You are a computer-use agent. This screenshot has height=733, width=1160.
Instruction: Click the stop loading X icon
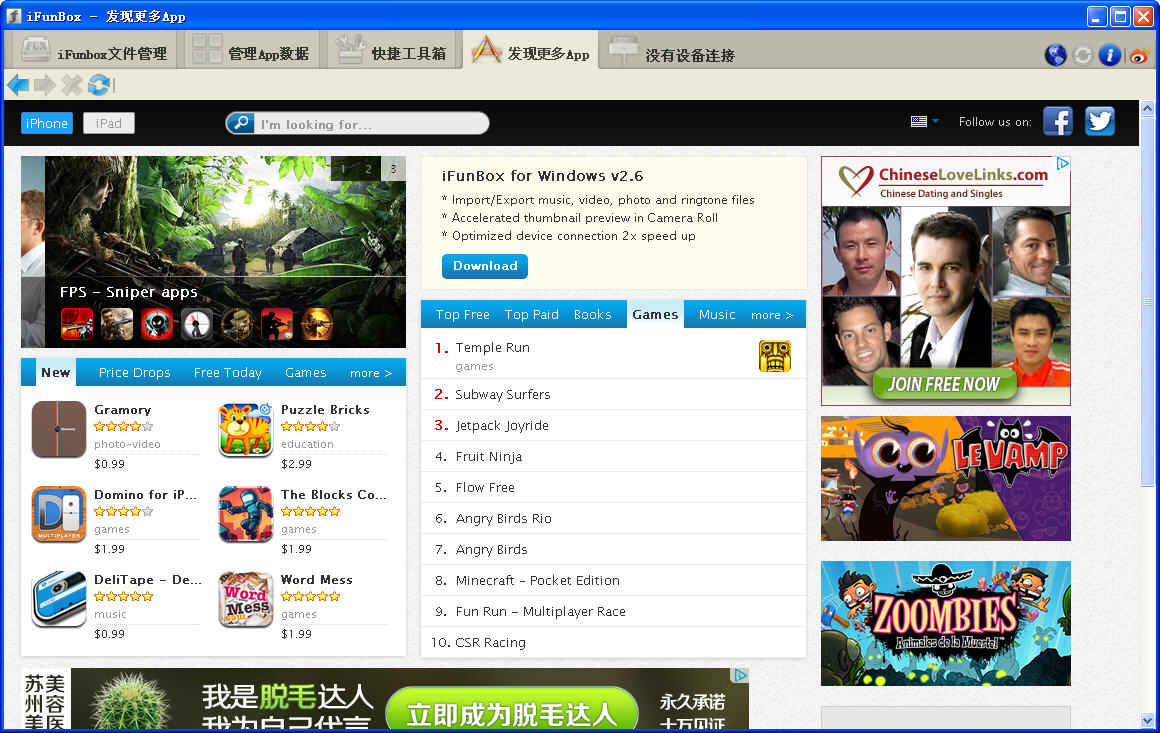tap(72, 85)
